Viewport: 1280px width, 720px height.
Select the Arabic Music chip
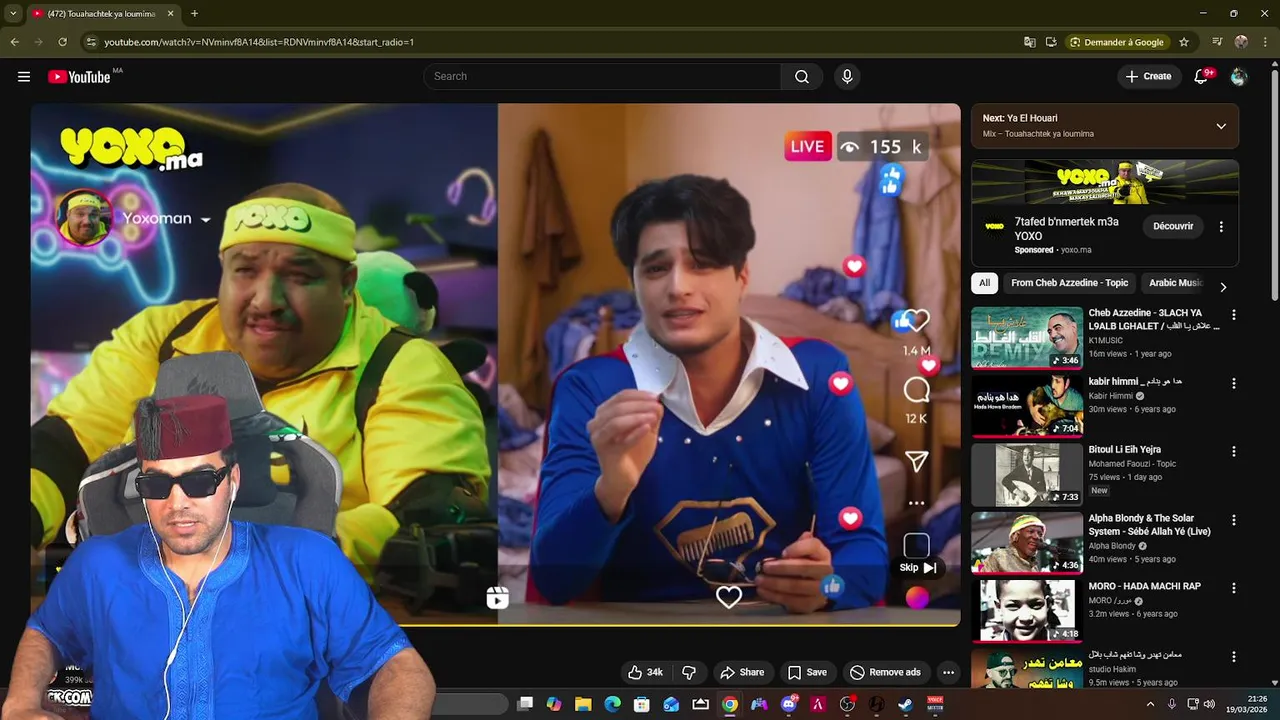click(x=1175, y=283)
